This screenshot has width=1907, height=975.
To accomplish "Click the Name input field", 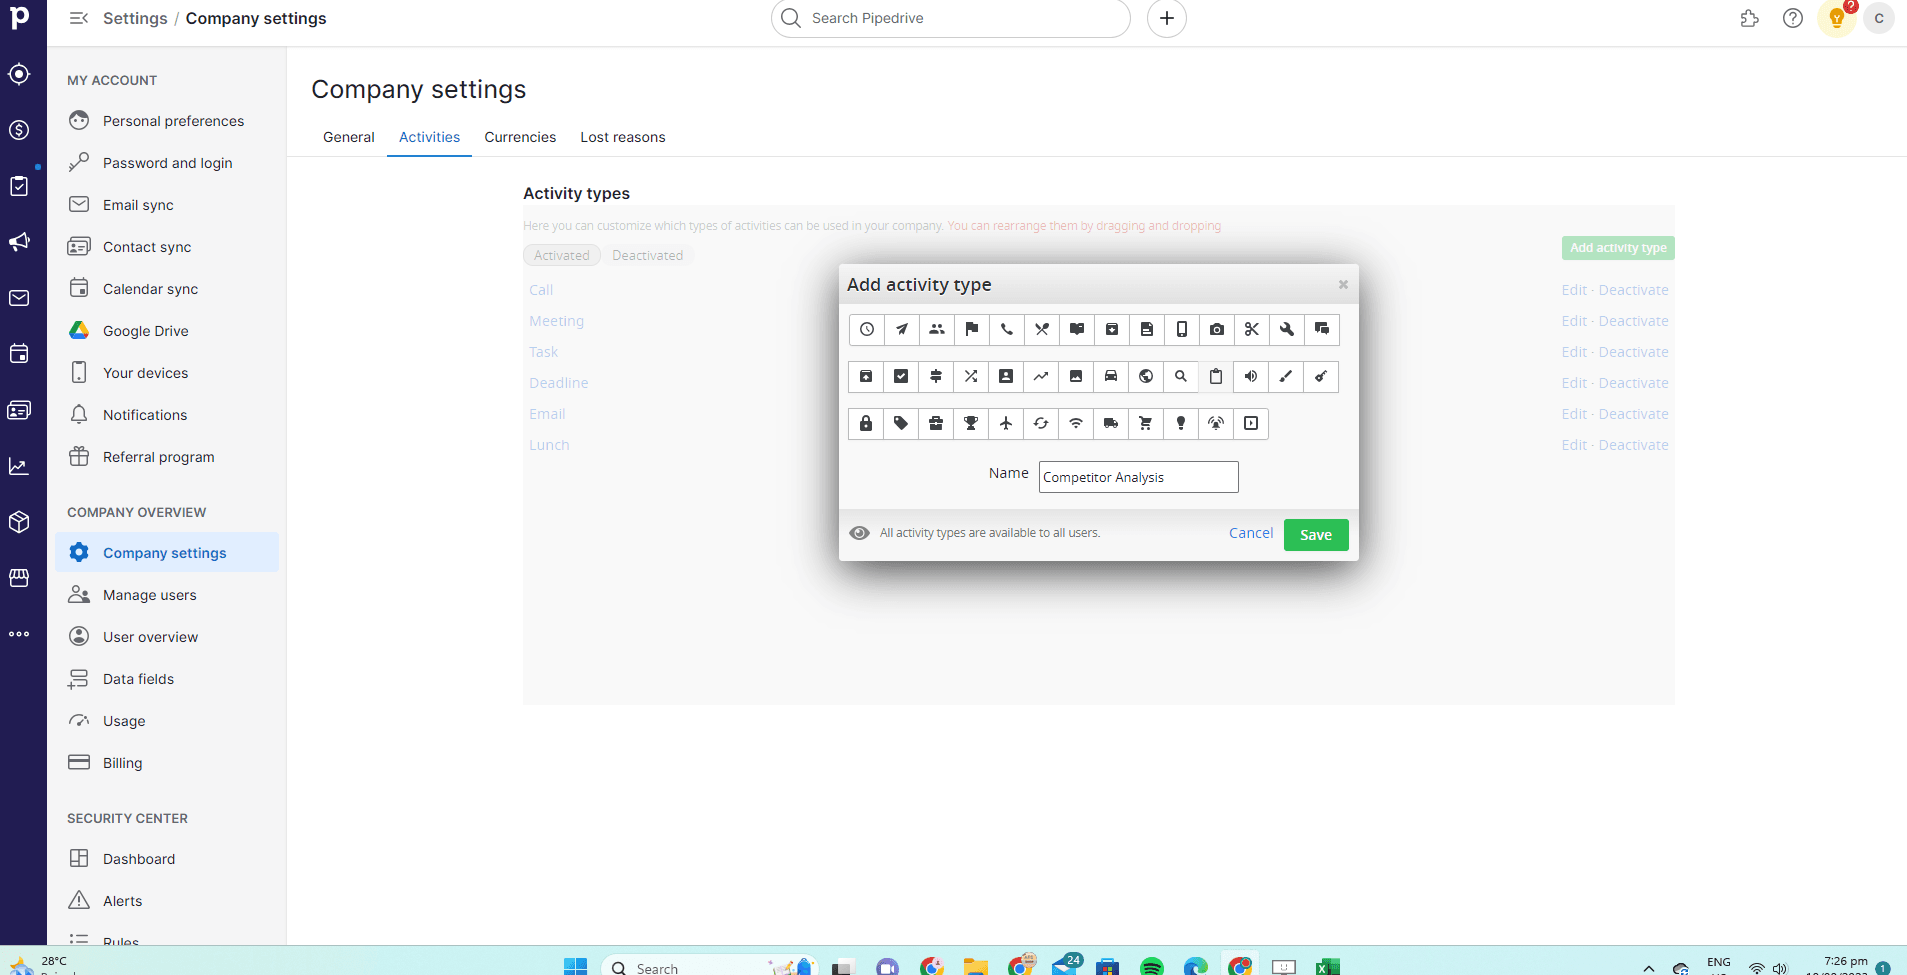I will point(1138,477).
